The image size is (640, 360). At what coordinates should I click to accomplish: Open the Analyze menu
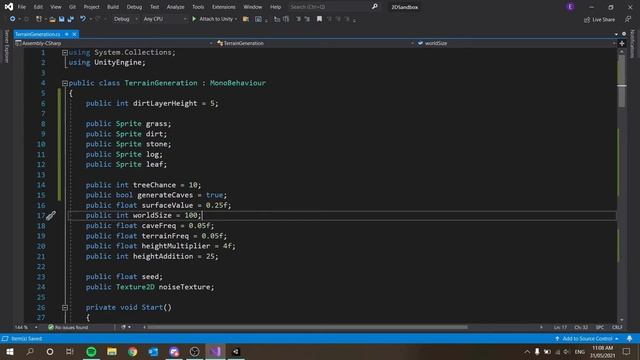click(175, 7)
